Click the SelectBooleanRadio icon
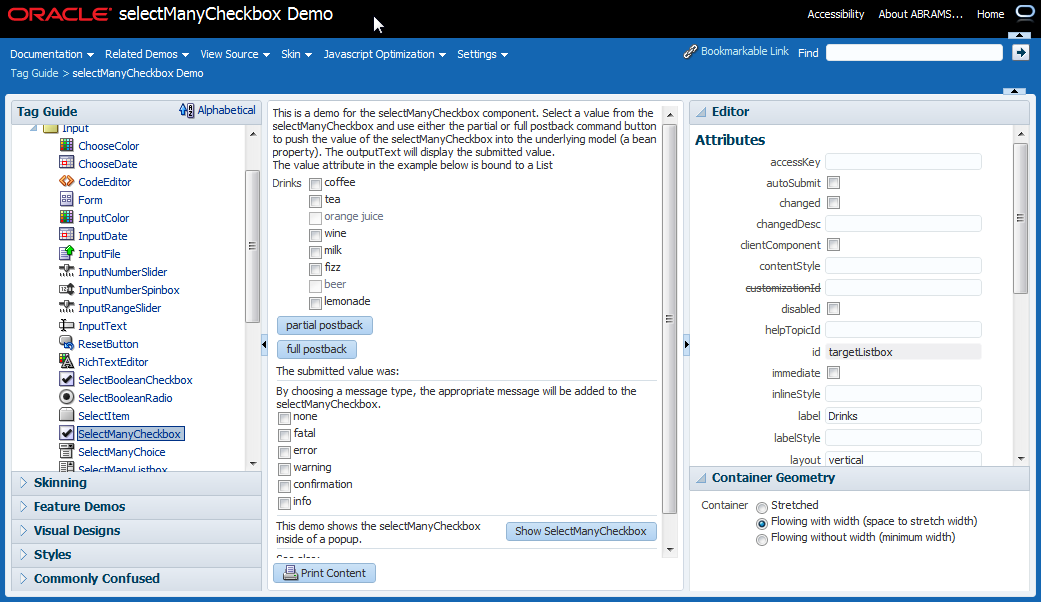The height and width of the screenshot is (602, 1041). click(66, 397)
